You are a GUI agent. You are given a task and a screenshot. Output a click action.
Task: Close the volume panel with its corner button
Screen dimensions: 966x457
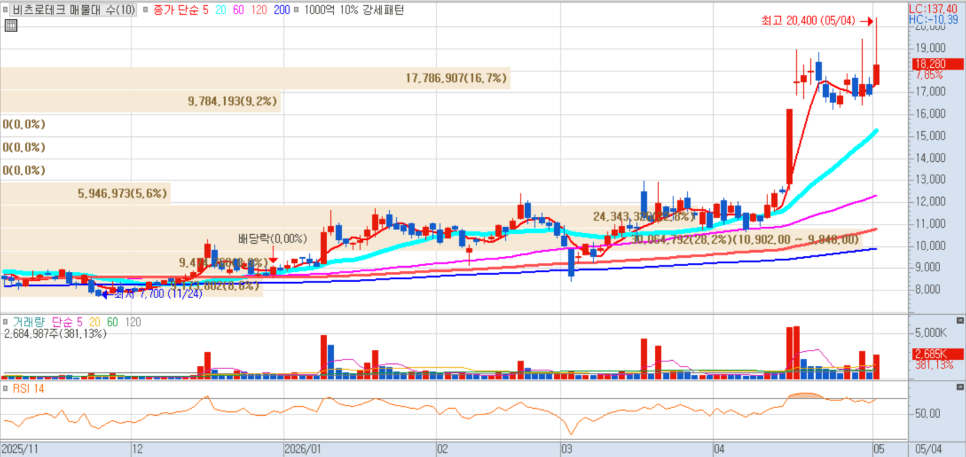[959, 321]
